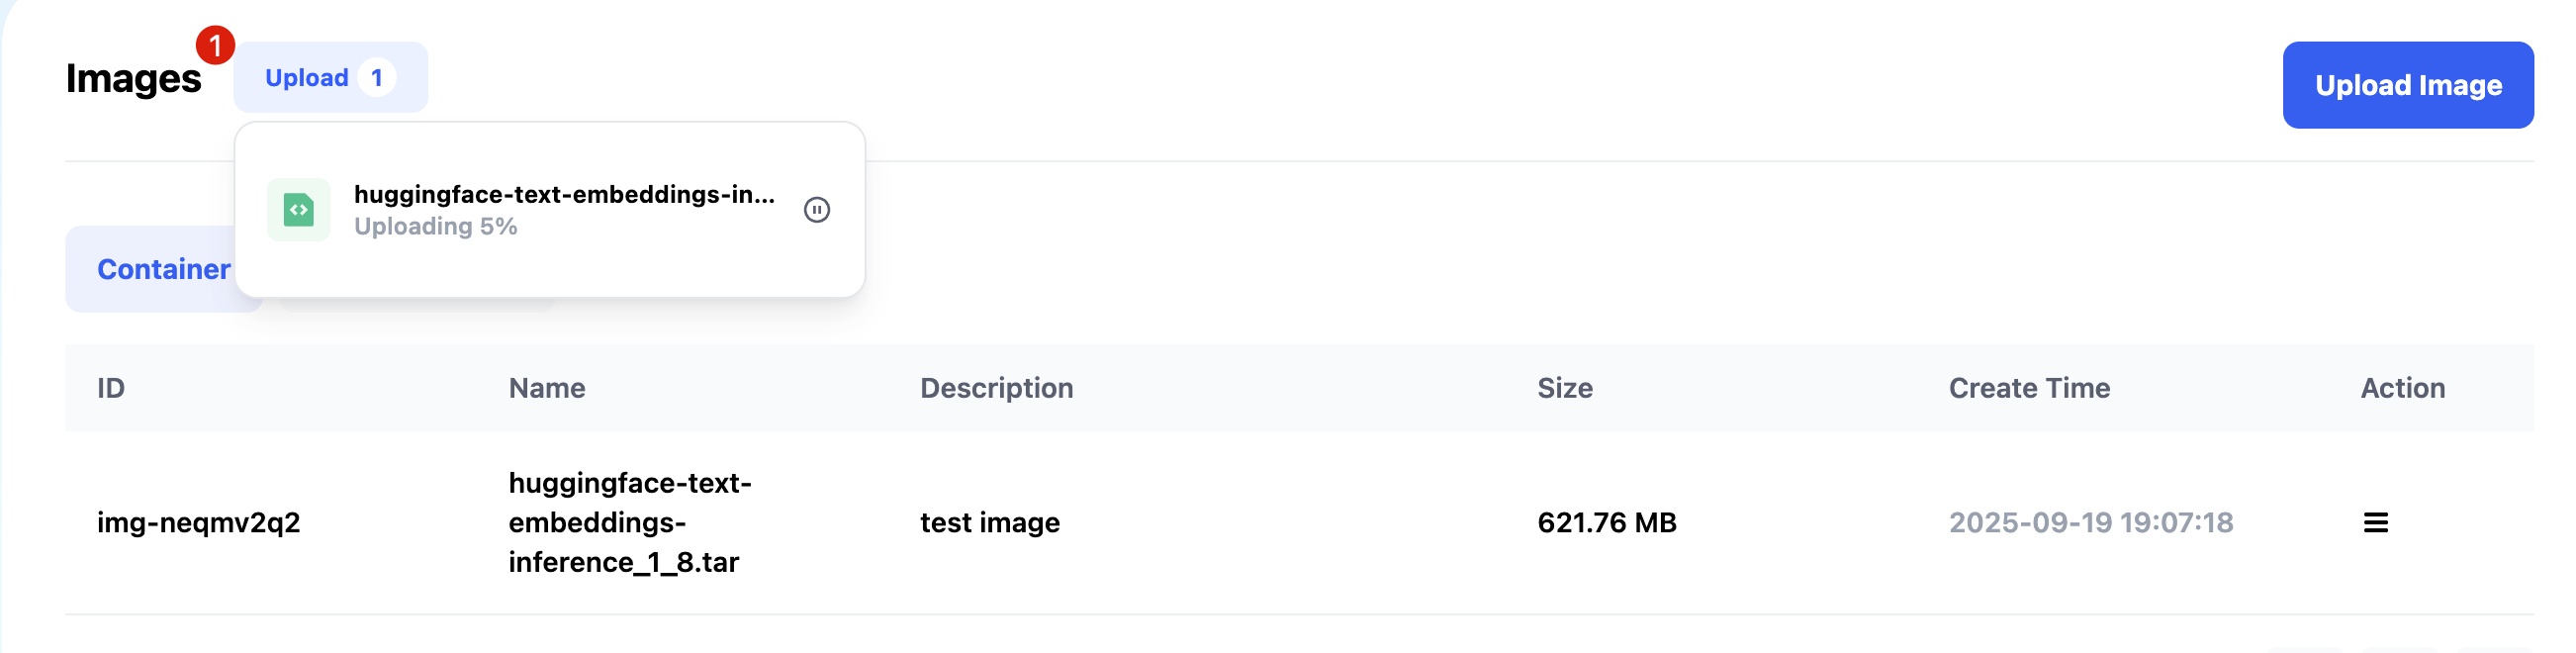This screenshot has width=2576, height=653.
Task: Switch to the Container tab
Action: coord(163,269)
